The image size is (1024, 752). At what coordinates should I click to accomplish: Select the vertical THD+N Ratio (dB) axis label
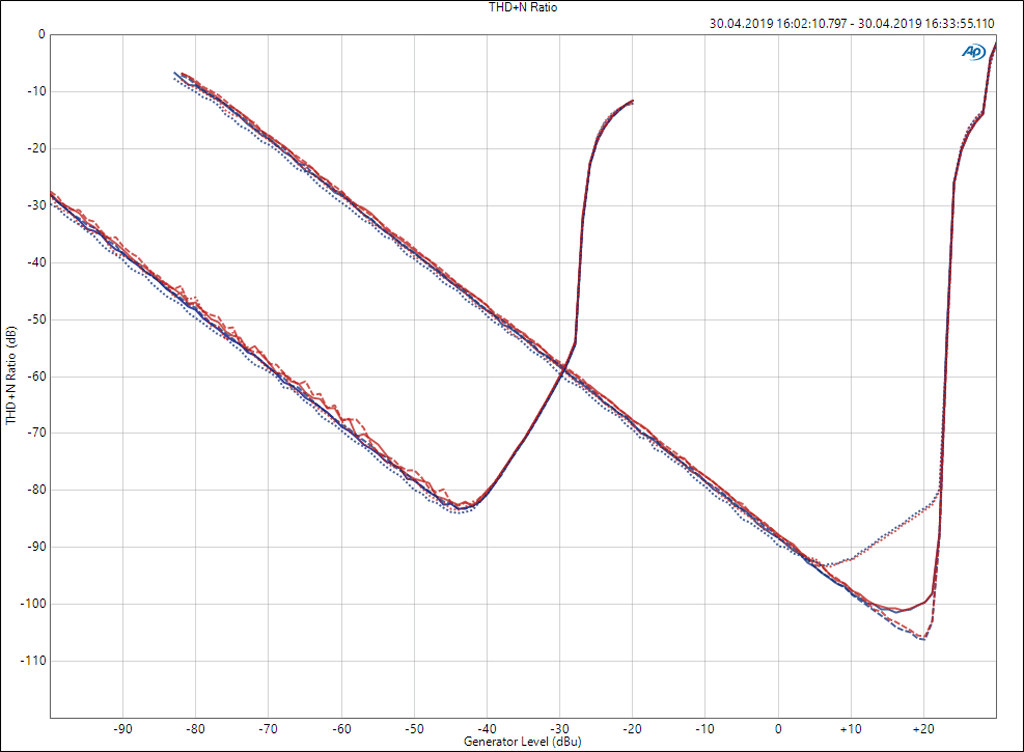pos(10,376)
